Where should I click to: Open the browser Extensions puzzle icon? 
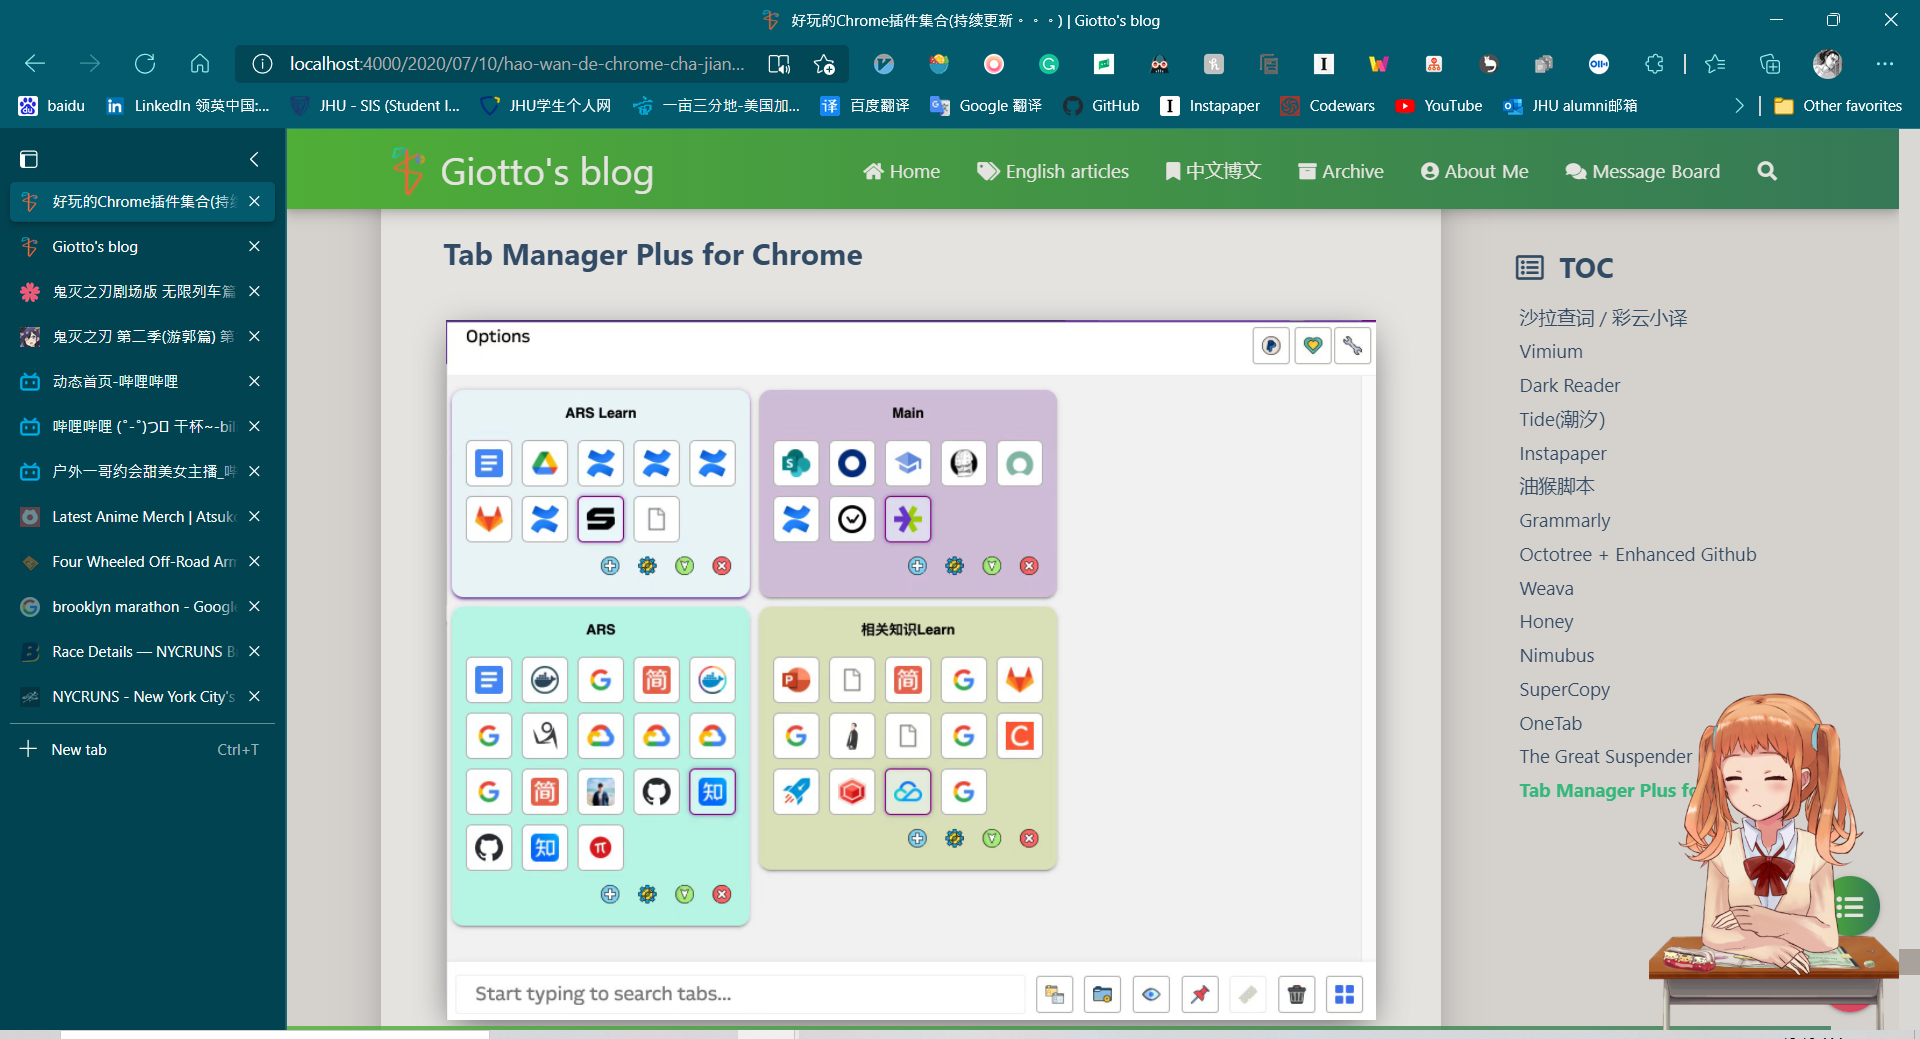[x=1654, y=64]
